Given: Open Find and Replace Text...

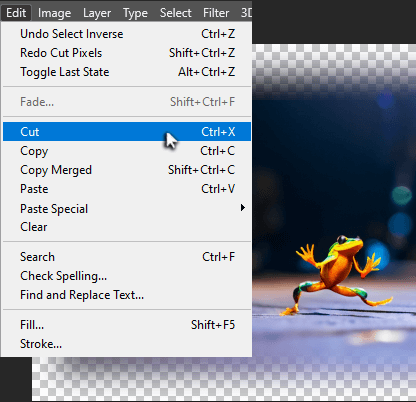Looking at the screenshot, I should [x=127, y=295].
